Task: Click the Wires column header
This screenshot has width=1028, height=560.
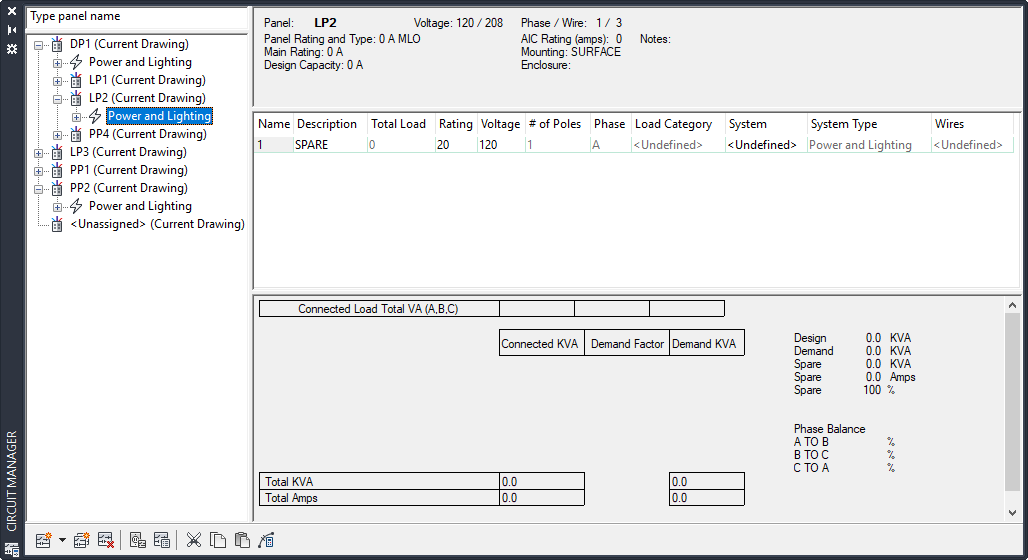Action: [x=972, y=124]
